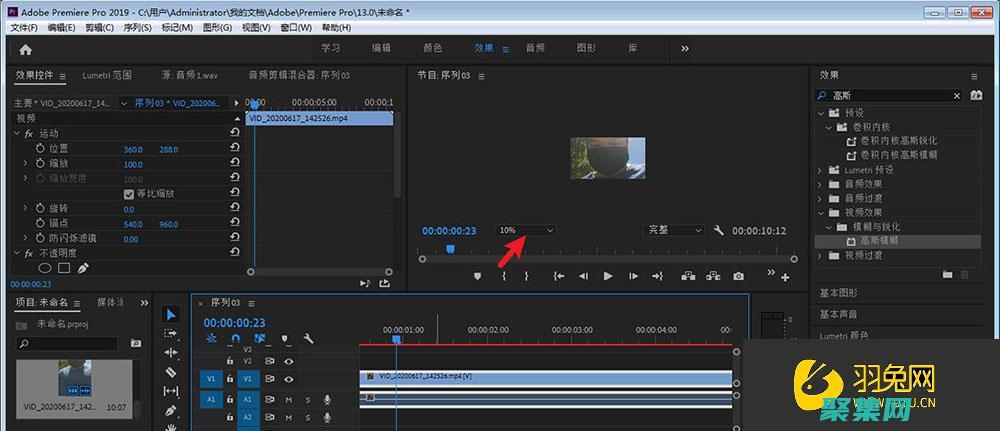The image size is (1000, 431).
Task: Create an ellipse mask under Opacity
Action: [45, 268]
